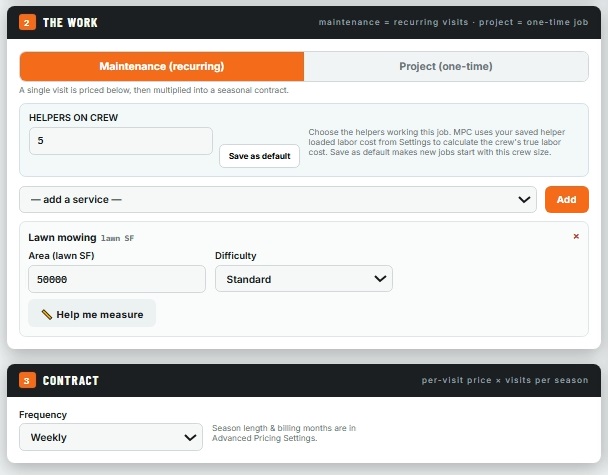Click the orange Add button
This screenshot has width=608, height=475.
click(x=567, y=199)
